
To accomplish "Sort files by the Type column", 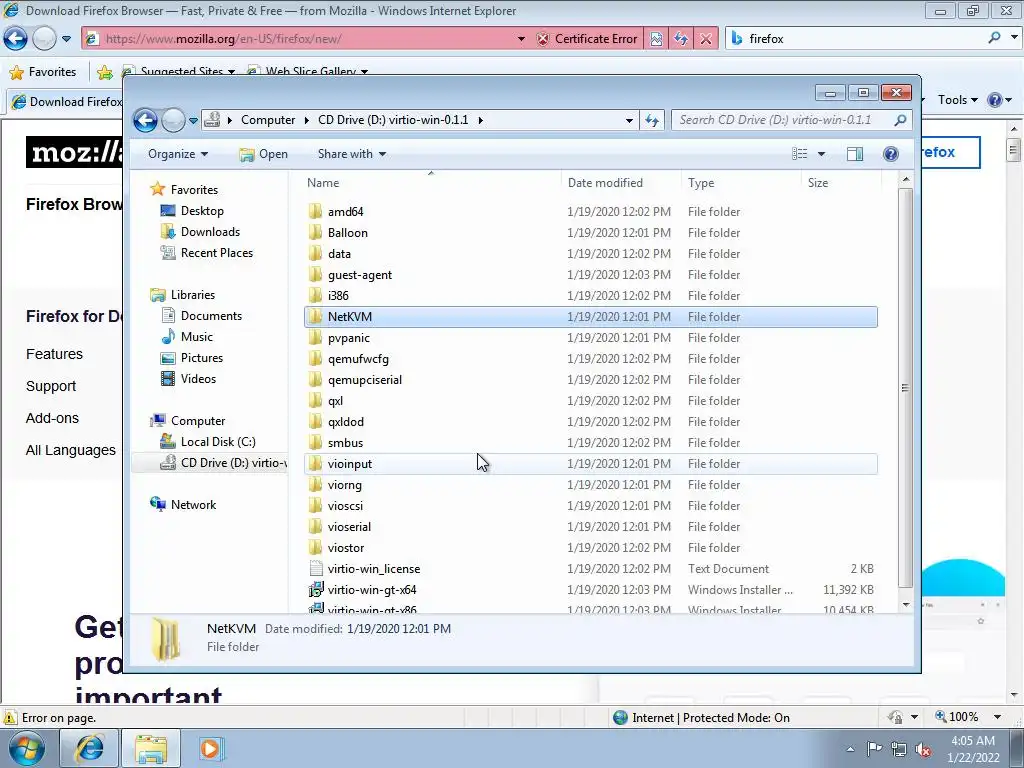I will [x=701, y=183].
